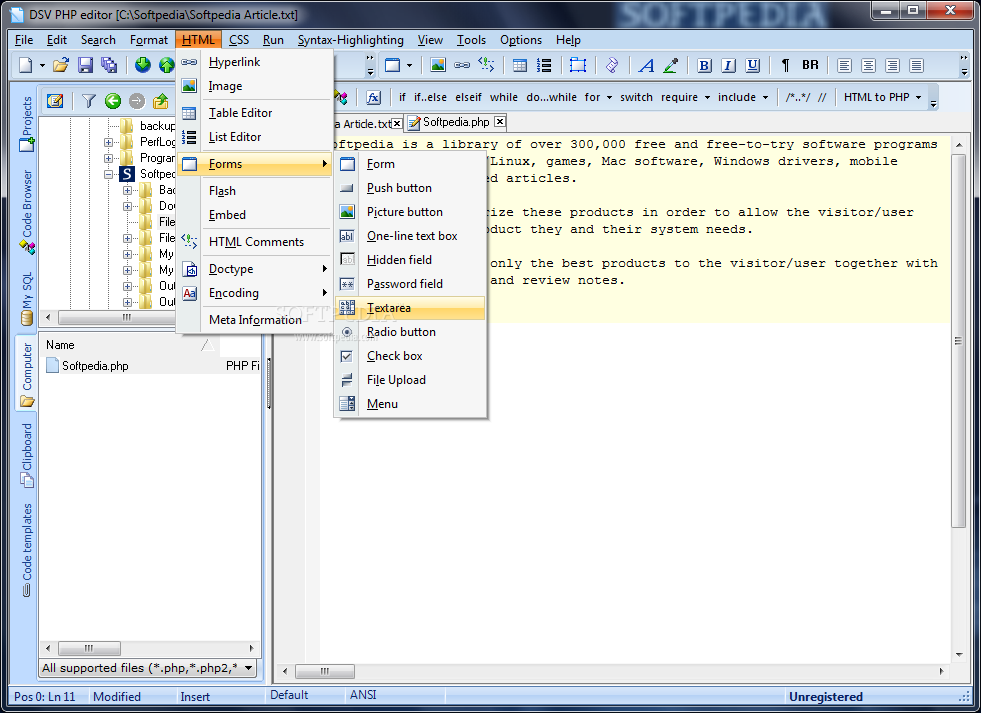981x713 pixels.
Task: Click the align left icon
Action: [x=844, y=65]
